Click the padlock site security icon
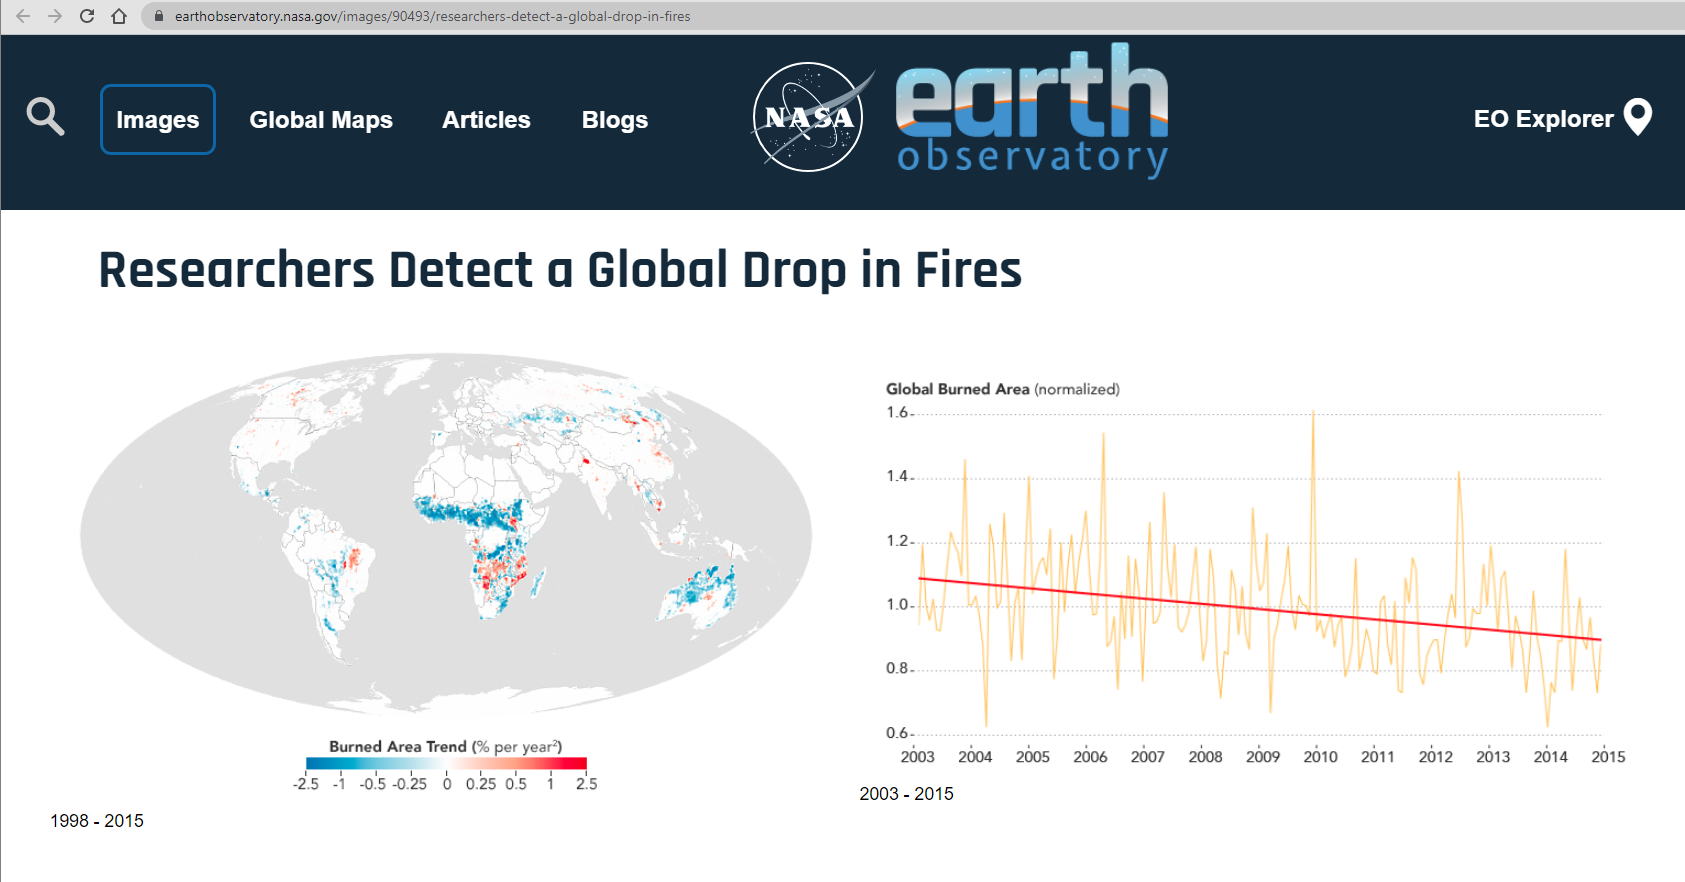 158,16
